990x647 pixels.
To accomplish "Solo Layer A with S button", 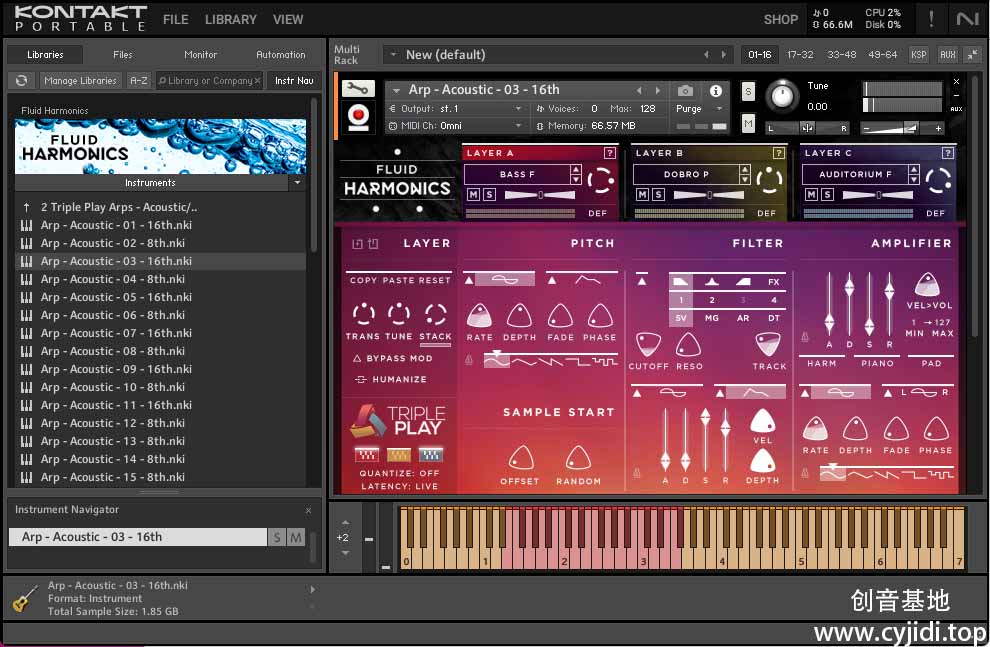I will pos(489,194).
